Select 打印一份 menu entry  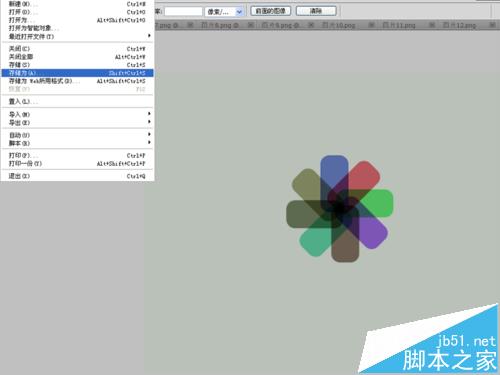[x=77, y=164]
